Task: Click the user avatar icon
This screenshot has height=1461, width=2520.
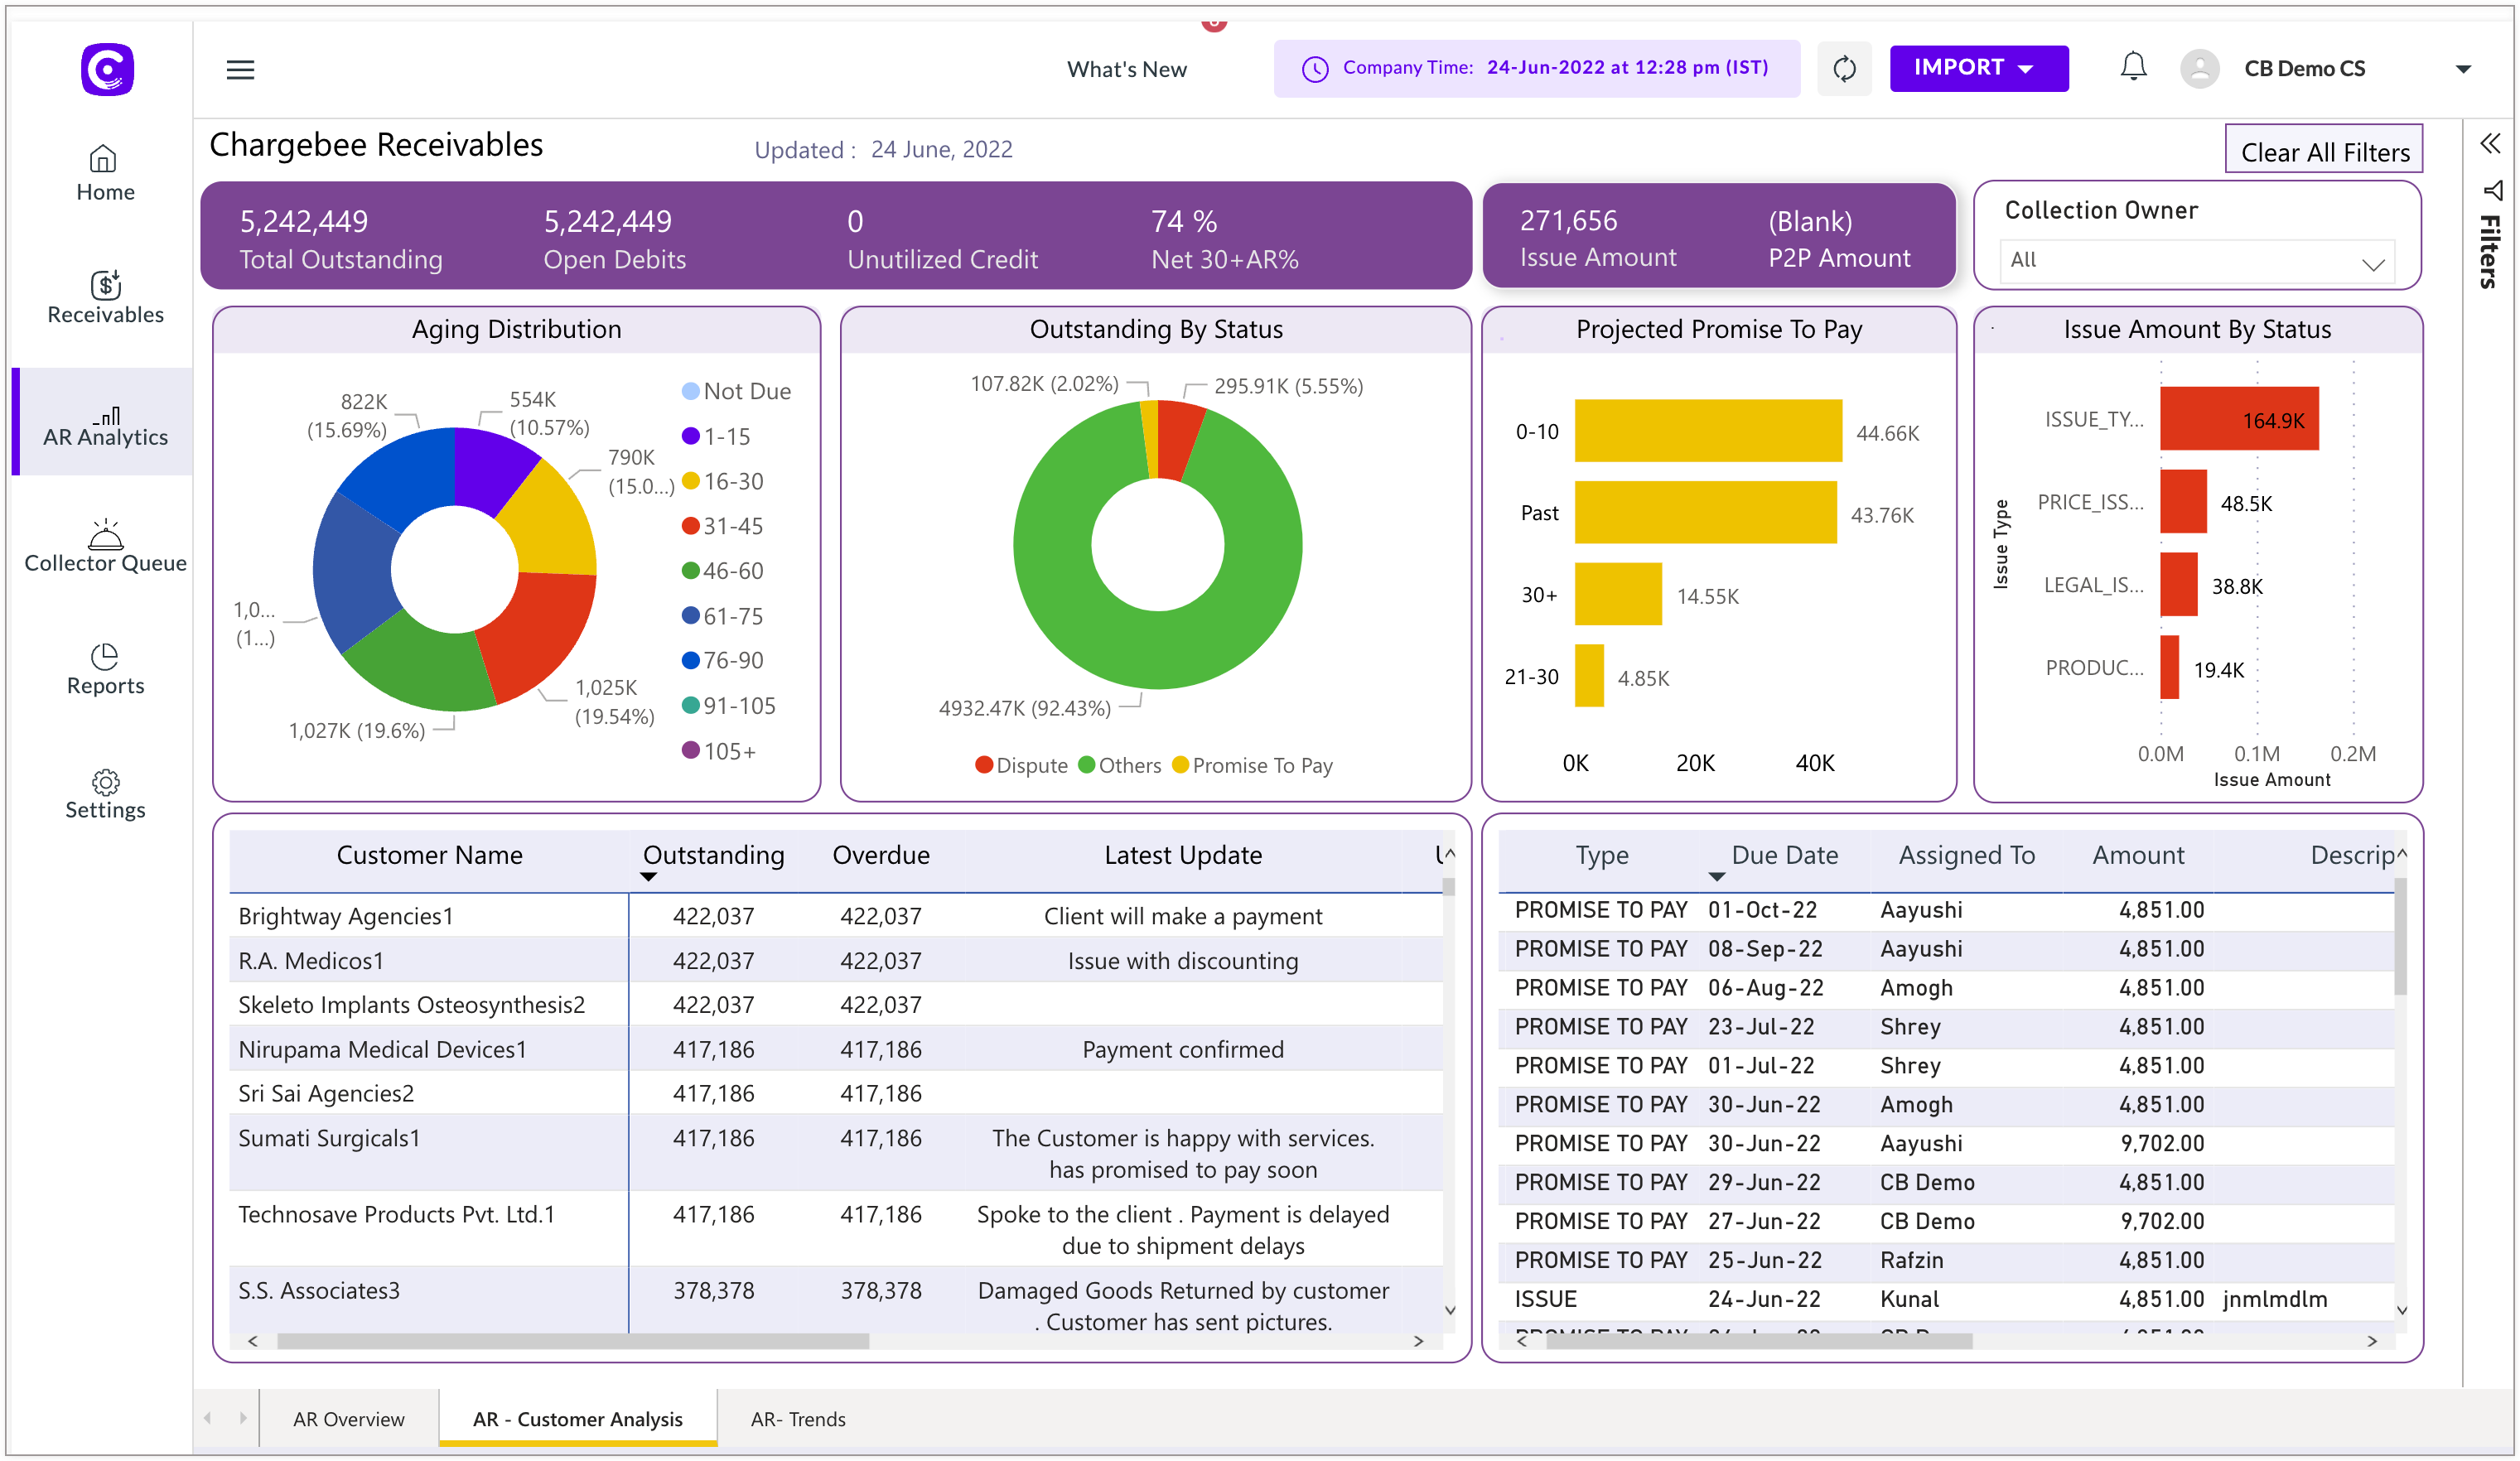Action: 2199,68
